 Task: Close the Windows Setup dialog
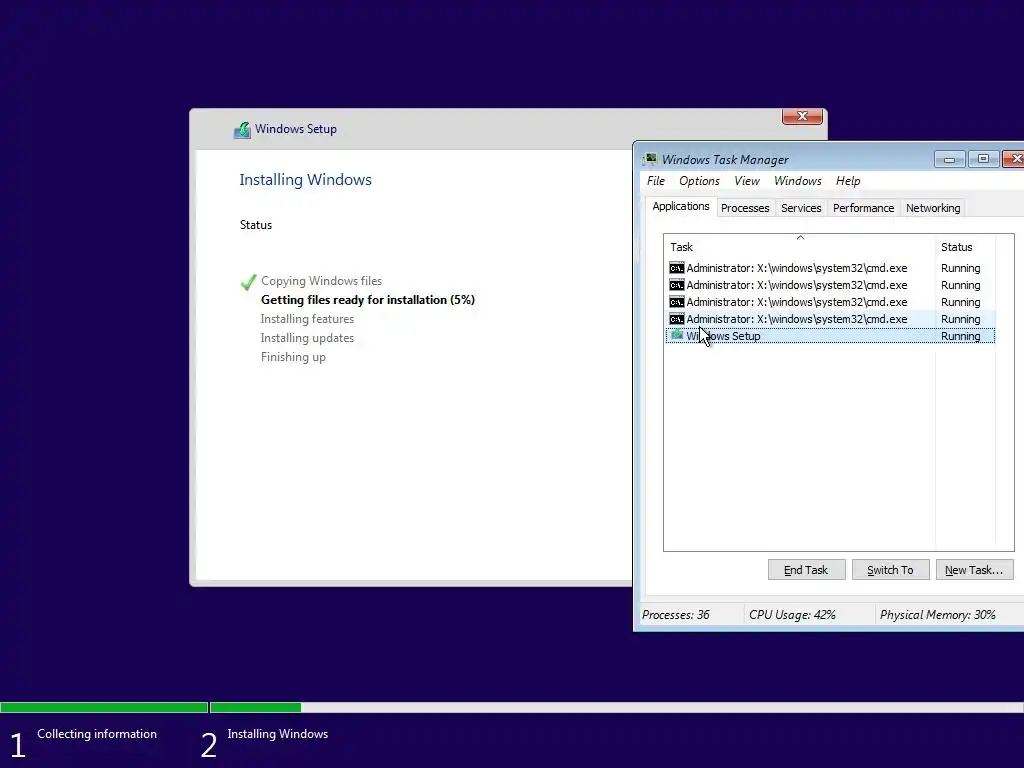[802, 116]
